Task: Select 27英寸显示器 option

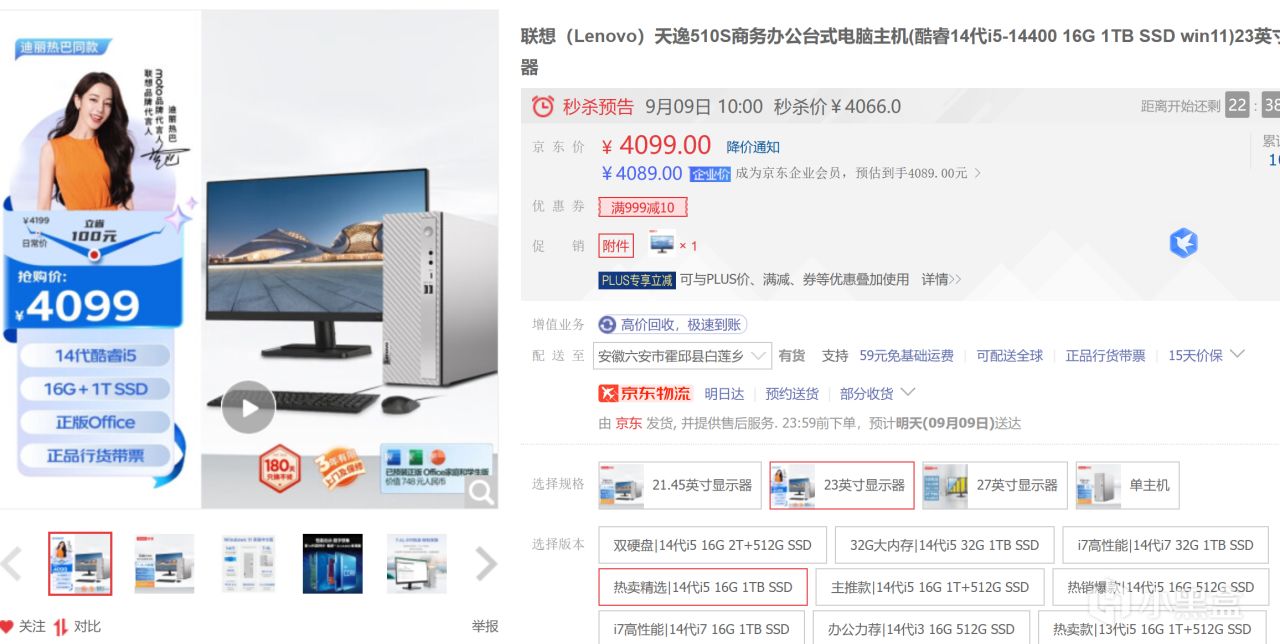Action: point(994,485)
